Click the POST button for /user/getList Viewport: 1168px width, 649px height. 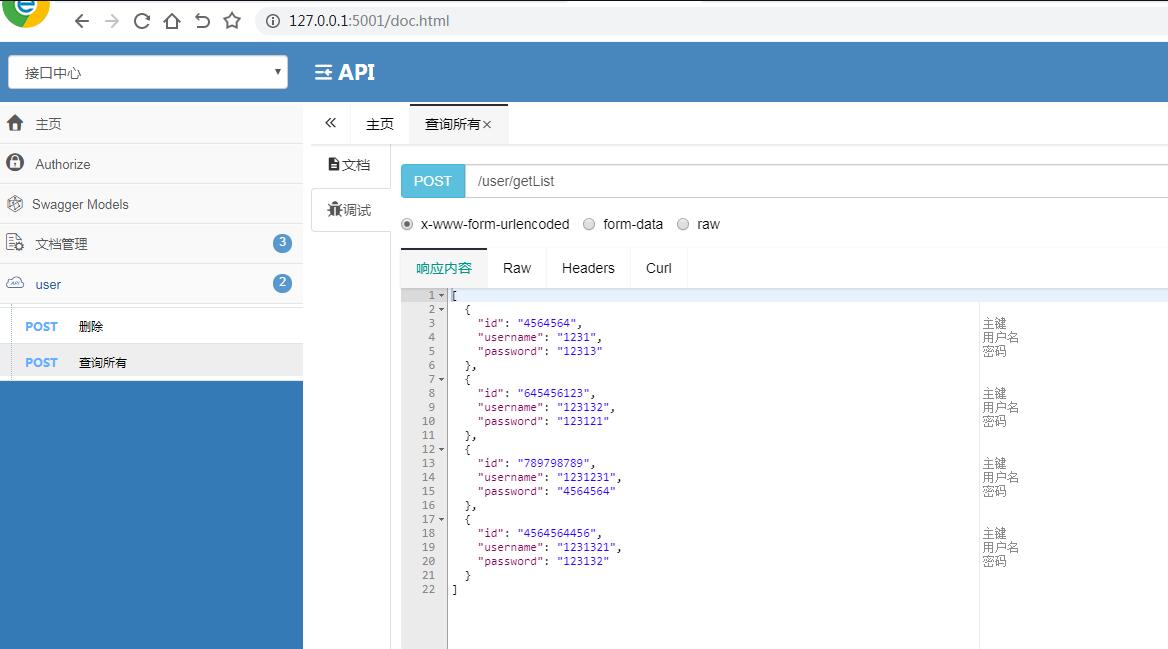(432, 181)
